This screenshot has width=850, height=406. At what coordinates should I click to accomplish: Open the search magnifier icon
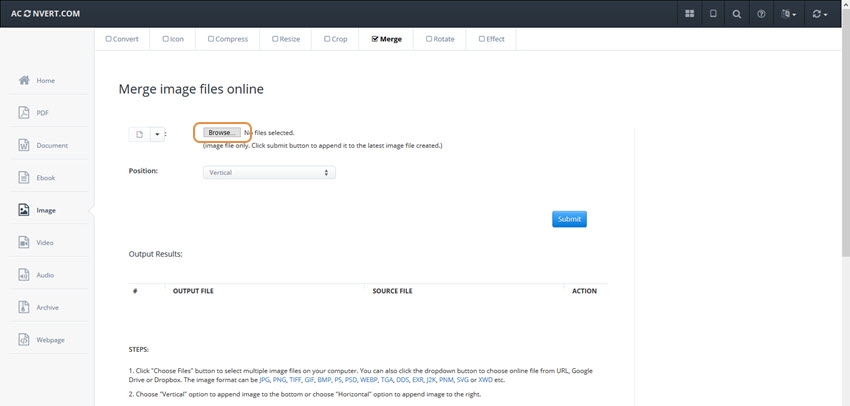pyautogui.click(x=737, y=14)
